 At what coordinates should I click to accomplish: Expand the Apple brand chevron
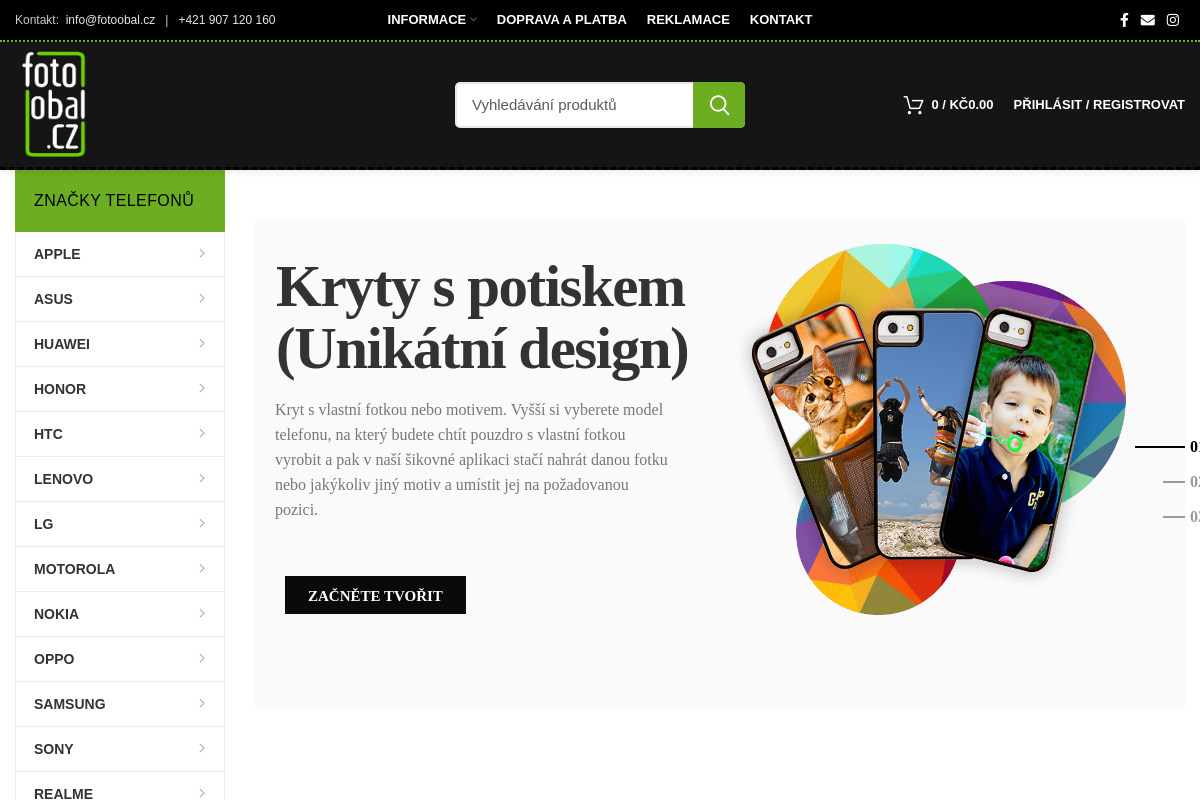(202, 254)
